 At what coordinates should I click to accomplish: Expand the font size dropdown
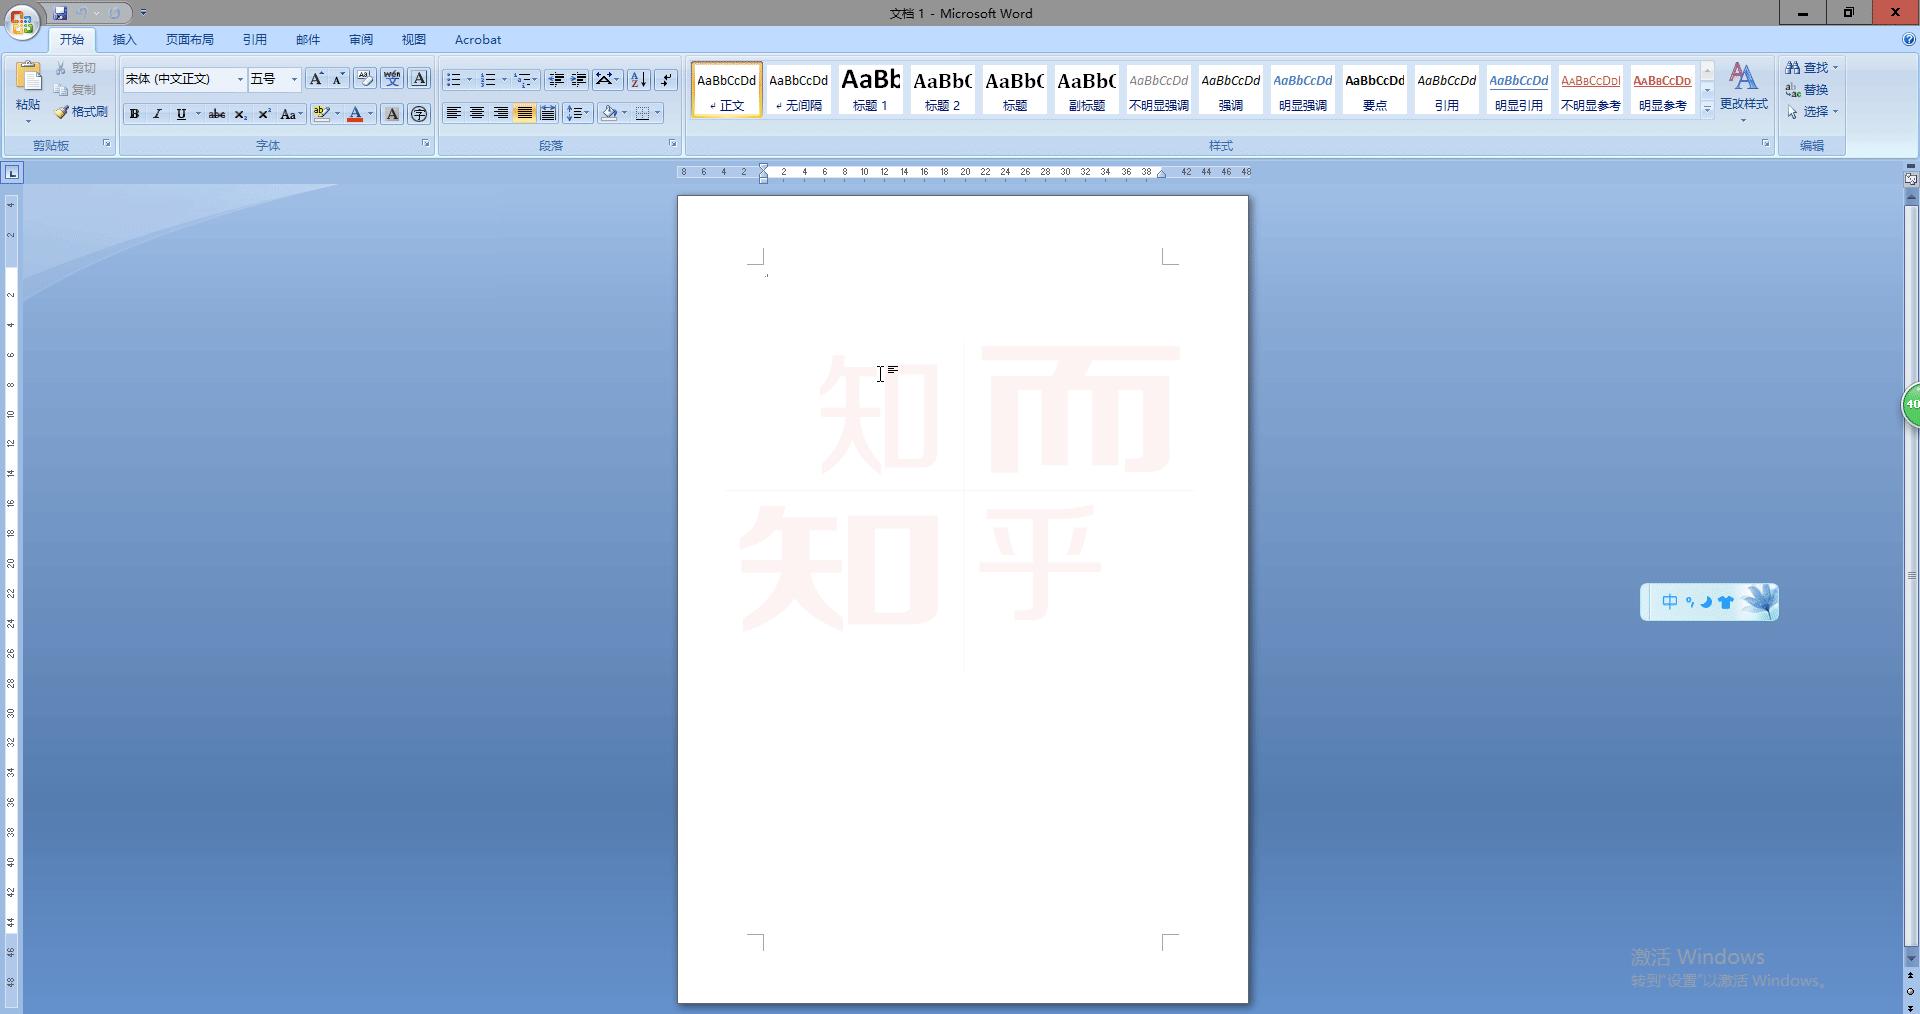point(293,79)
